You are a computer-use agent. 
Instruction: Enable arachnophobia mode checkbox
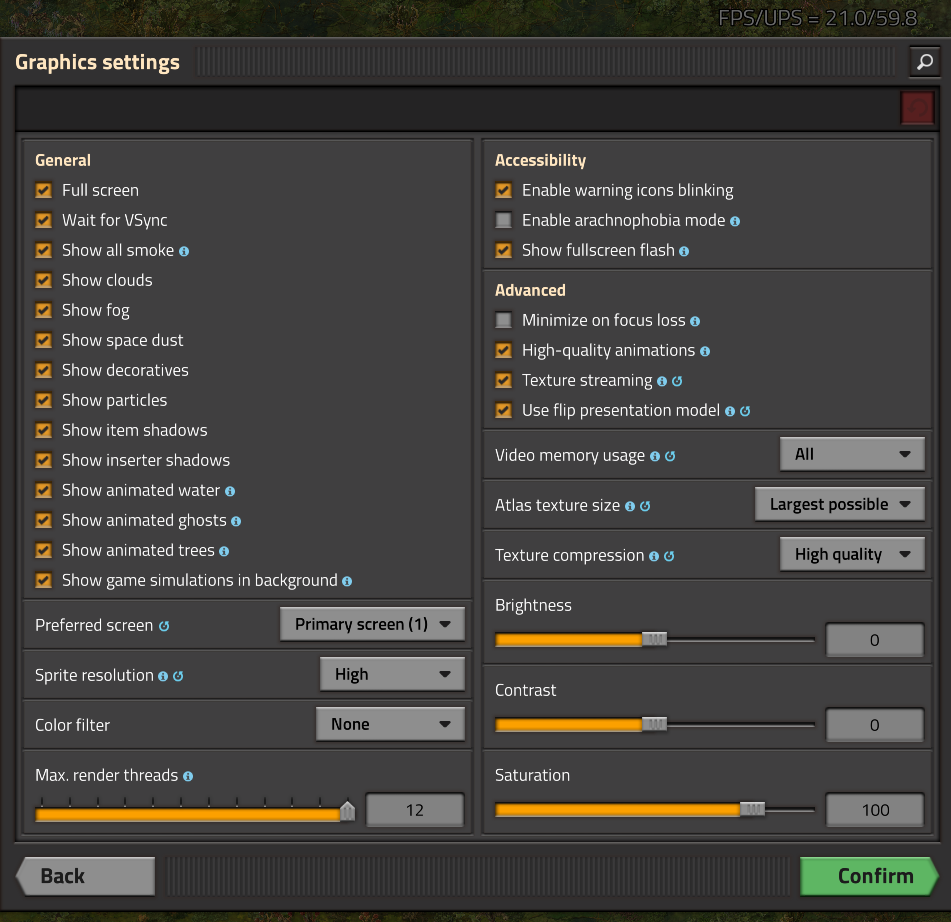504,220
